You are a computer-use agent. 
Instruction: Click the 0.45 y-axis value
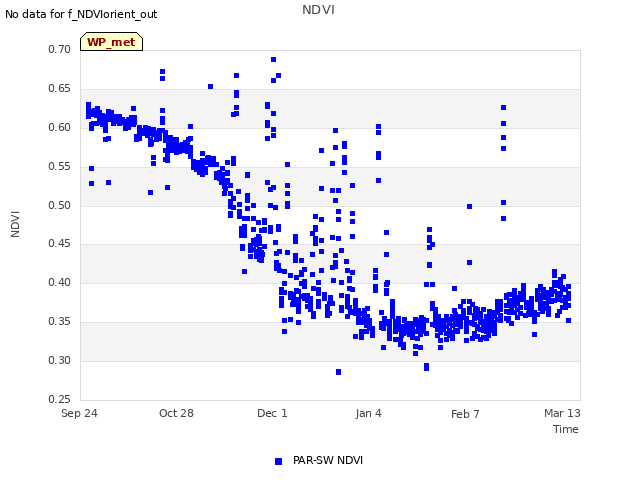[59, 243]
